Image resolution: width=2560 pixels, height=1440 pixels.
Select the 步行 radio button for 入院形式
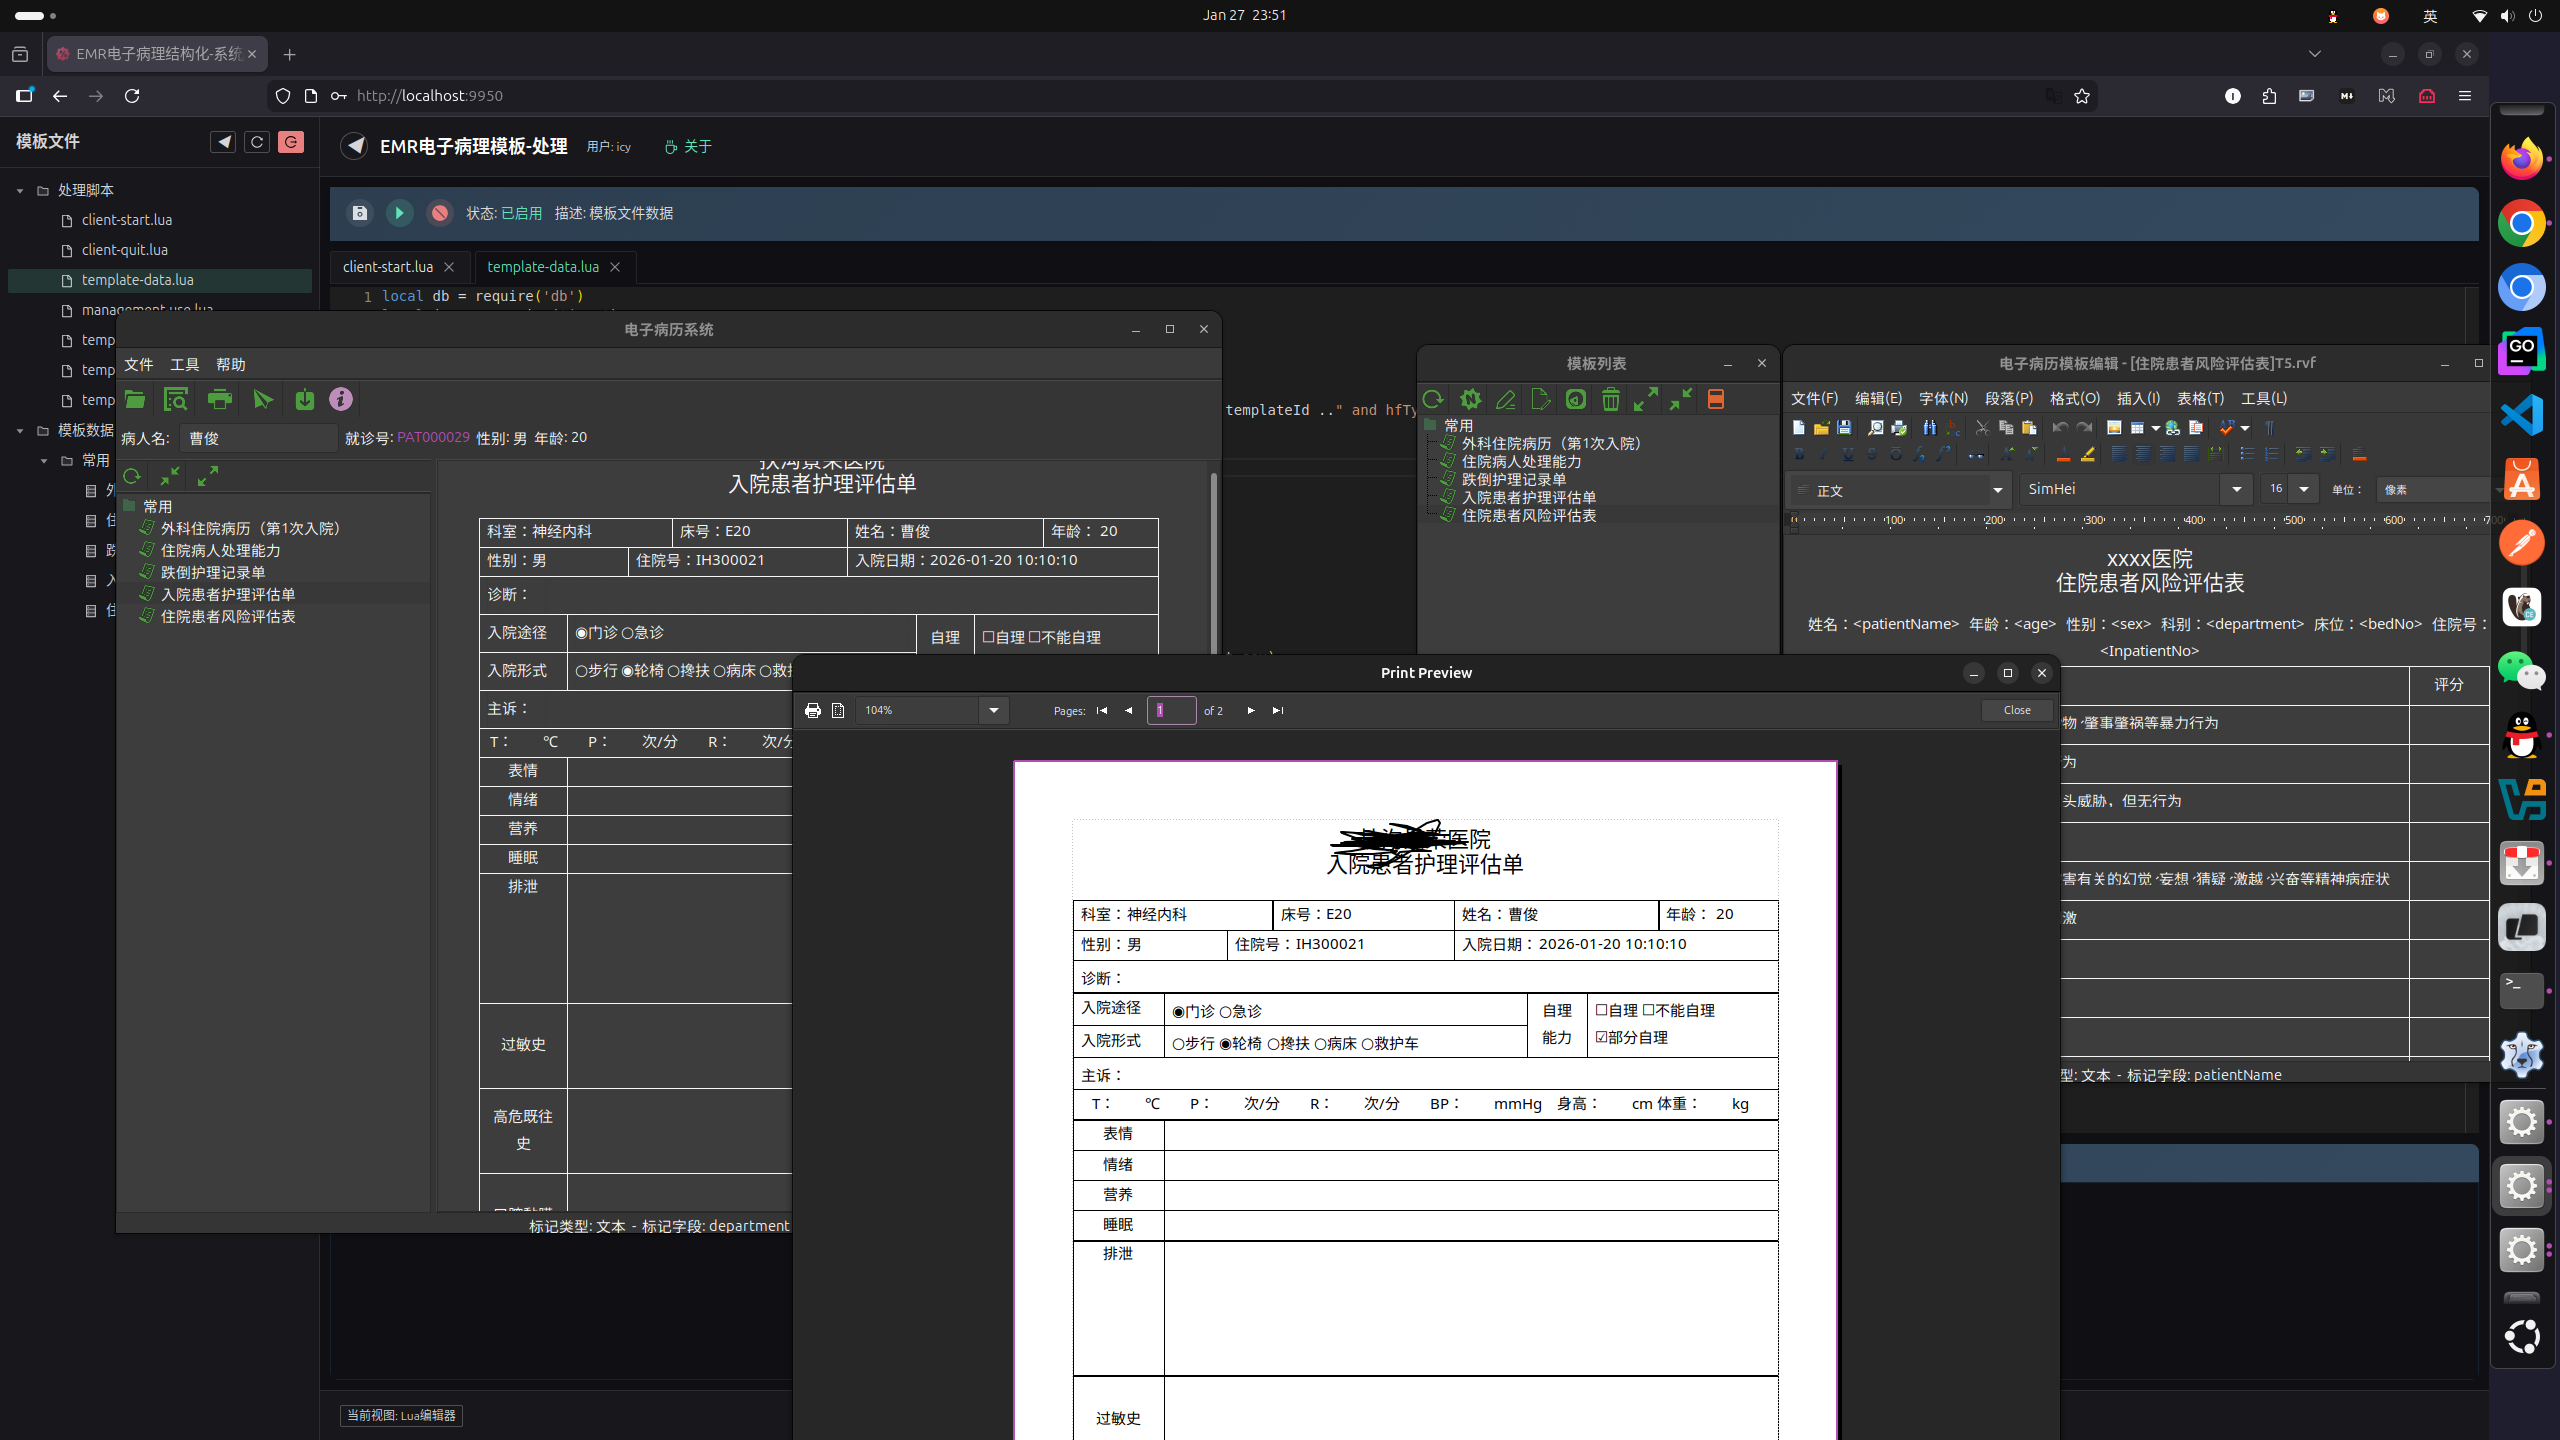point(581,671)
